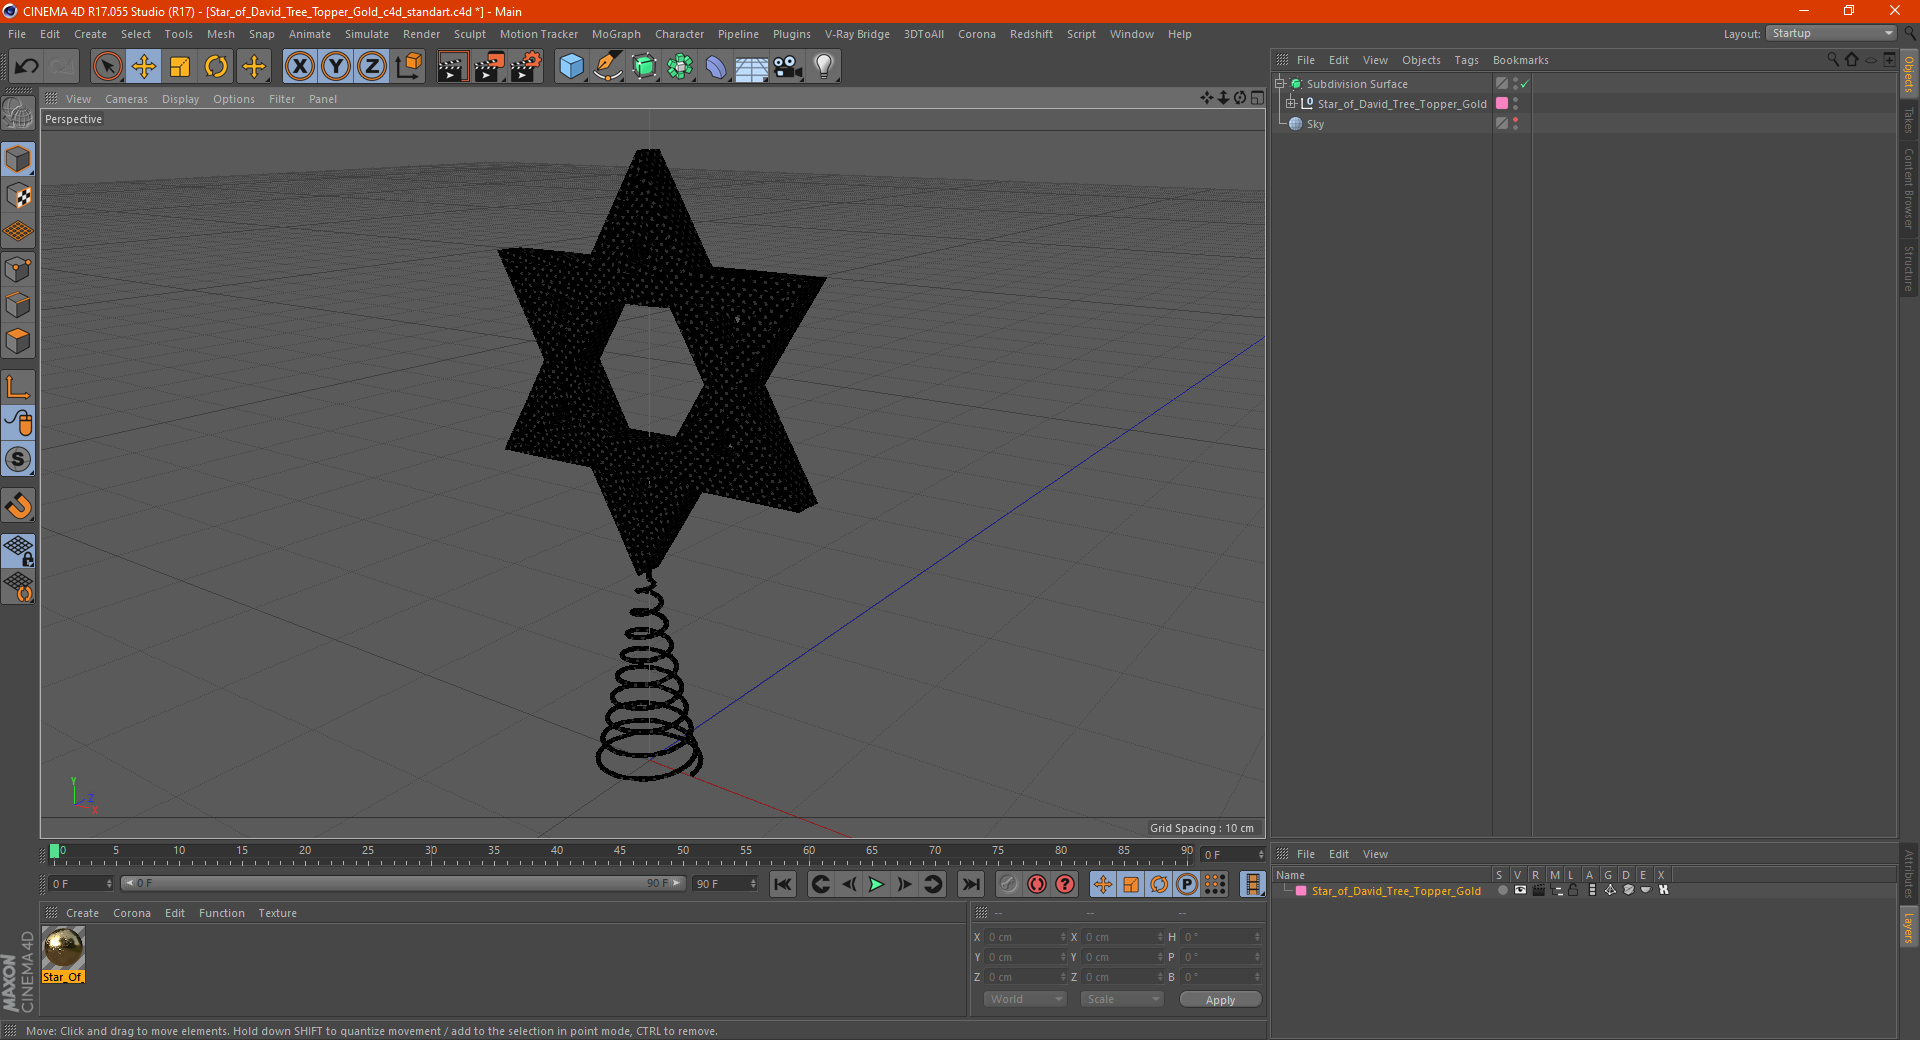Open the MoGraph menu
This screenshot has width=1920, height=1040.
(616, 34)
